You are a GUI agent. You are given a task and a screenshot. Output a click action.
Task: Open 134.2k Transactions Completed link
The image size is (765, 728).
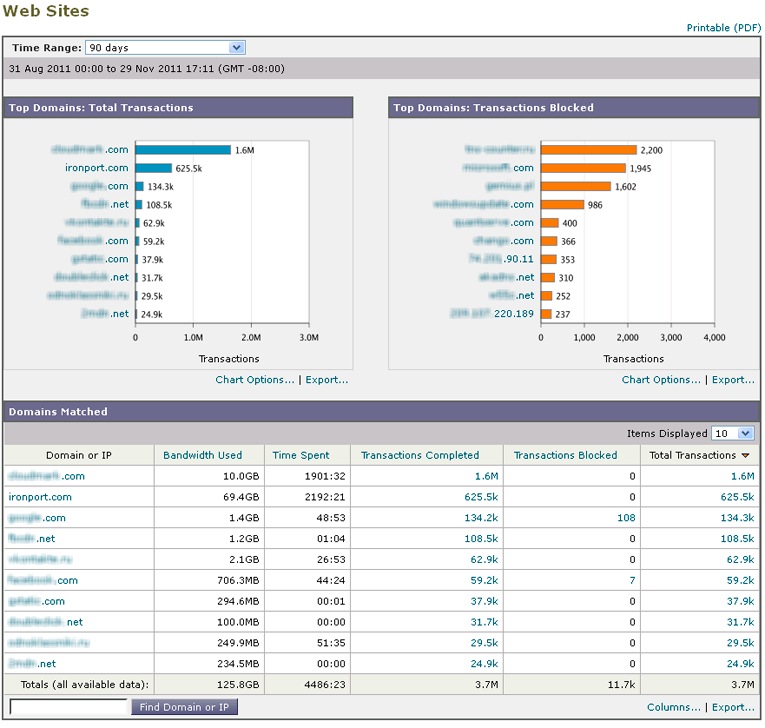tap(481, 518)
